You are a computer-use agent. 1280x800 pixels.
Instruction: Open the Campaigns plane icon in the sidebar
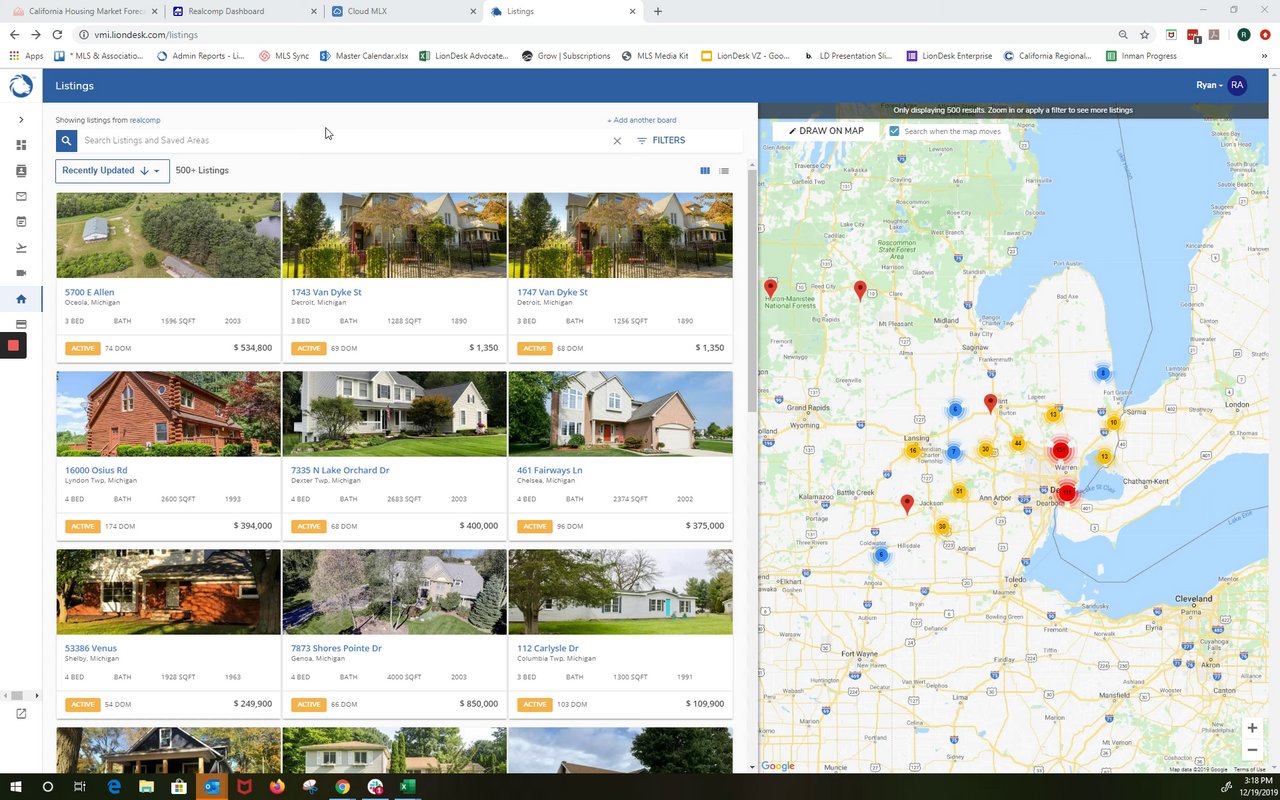tap(21, 247)
